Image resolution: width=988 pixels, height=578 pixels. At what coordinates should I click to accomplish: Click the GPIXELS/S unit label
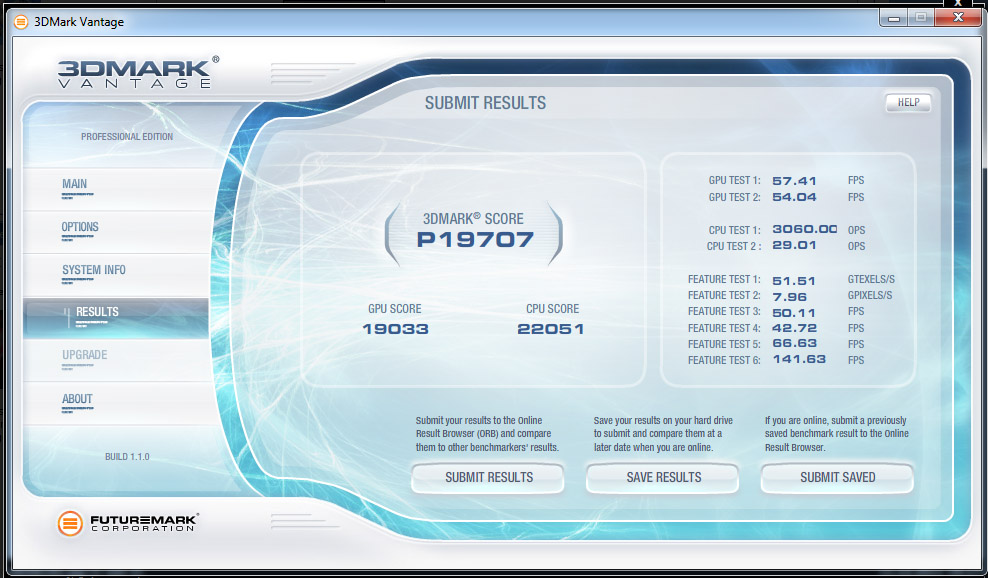870,295
